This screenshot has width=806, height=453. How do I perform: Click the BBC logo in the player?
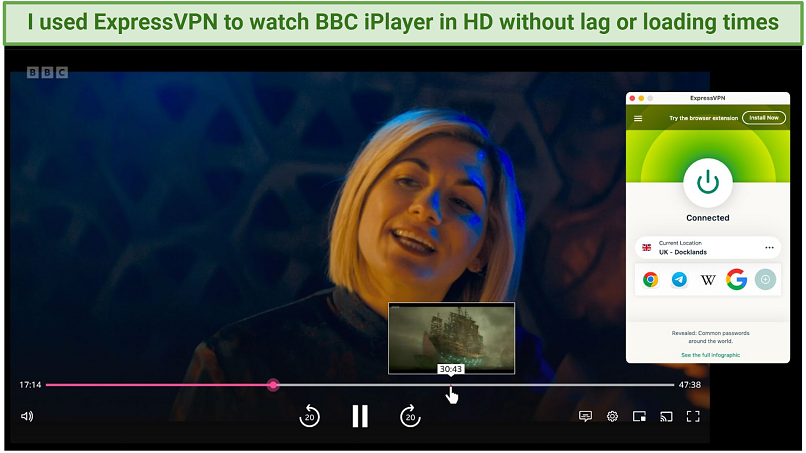point(47,73)
